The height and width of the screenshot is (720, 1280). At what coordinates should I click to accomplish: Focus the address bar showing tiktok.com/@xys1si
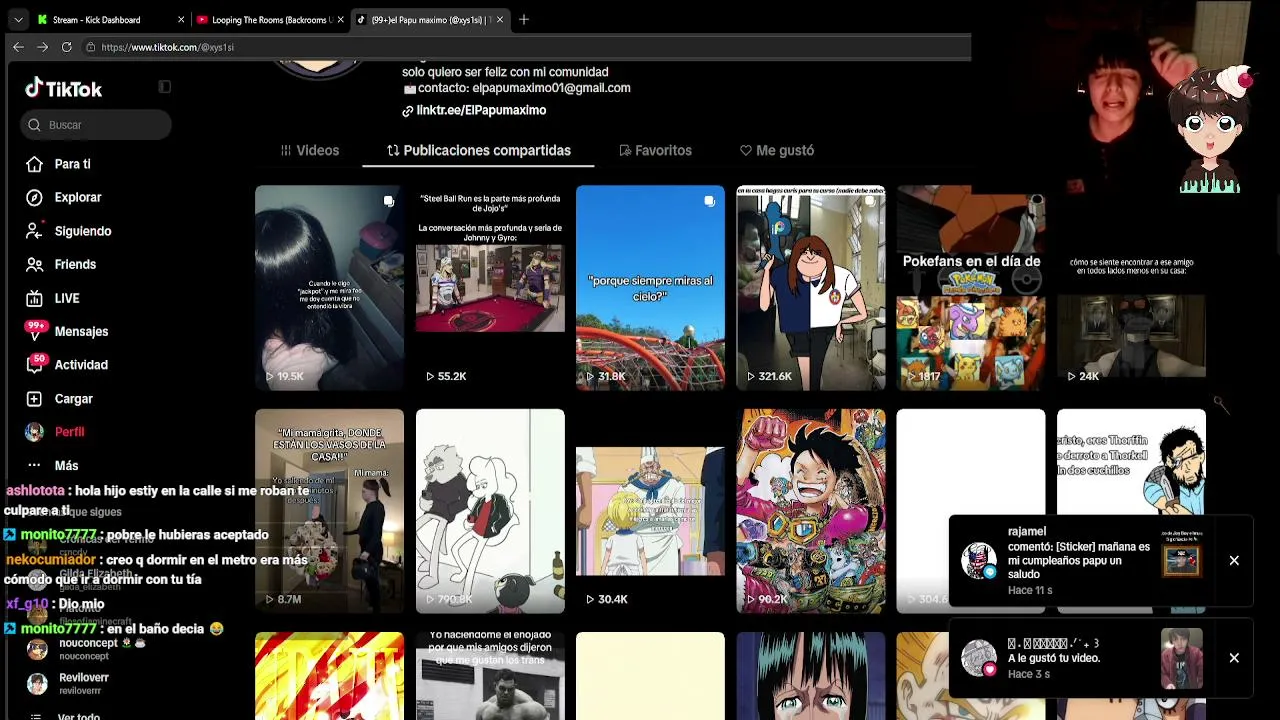pos(525,47)
